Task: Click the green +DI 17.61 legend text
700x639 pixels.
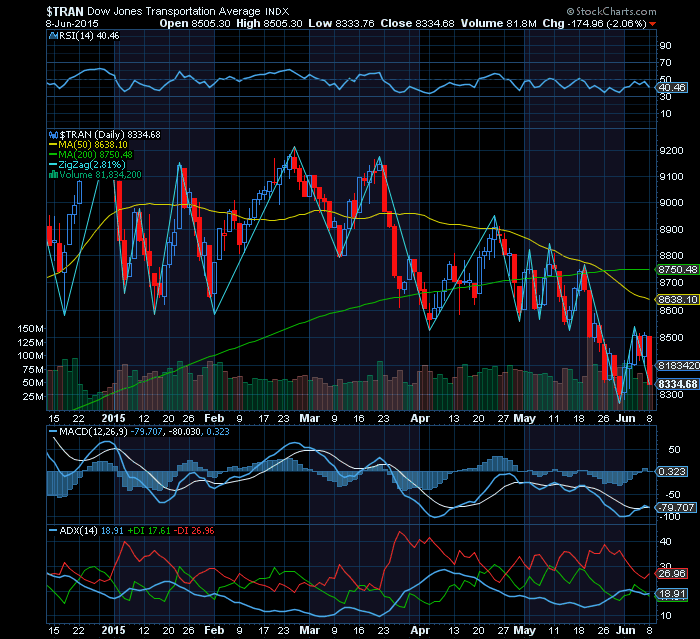Action: [x=149, y=531]
